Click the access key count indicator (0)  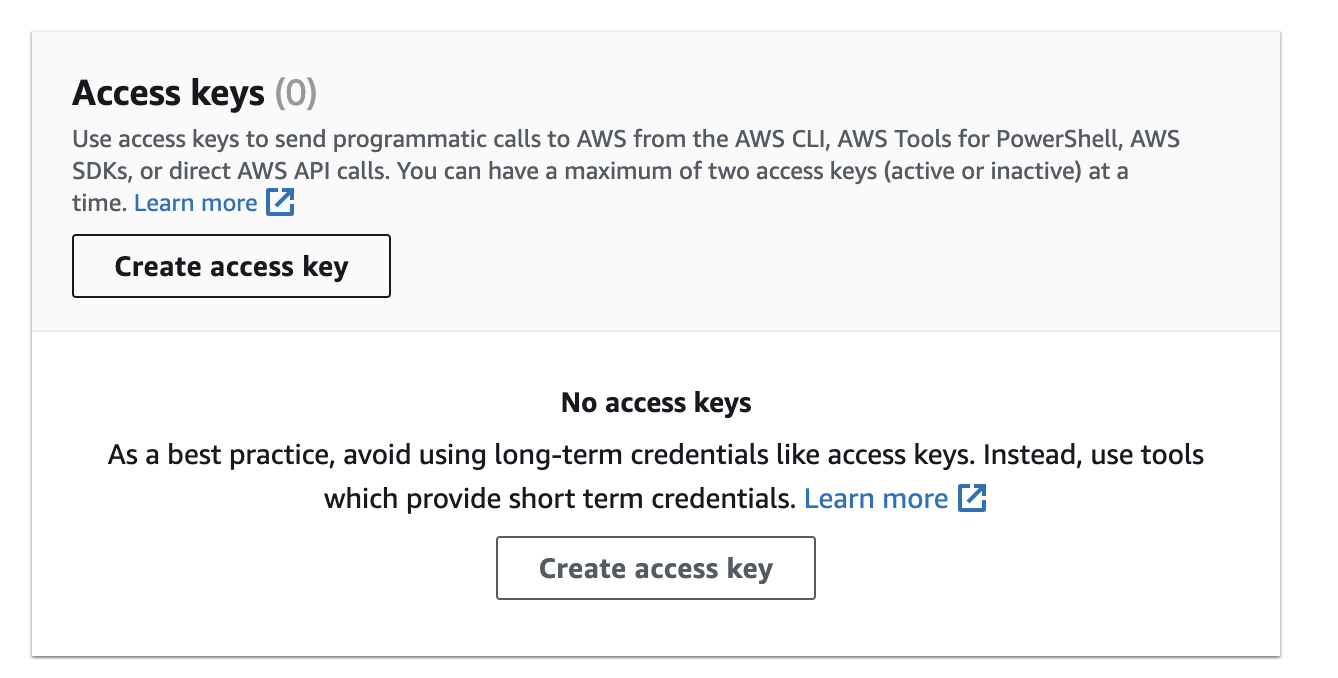[296, 93]
